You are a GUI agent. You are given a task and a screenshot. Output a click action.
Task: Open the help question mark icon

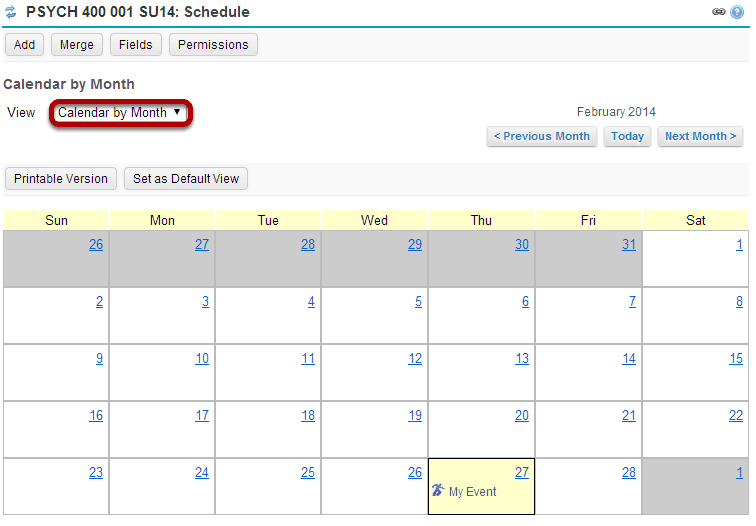click(x=737, y=12)
